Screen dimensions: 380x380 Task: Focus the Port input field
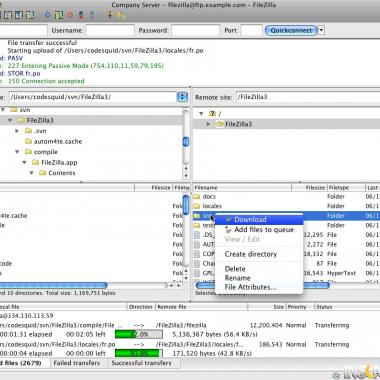(251, 30)
